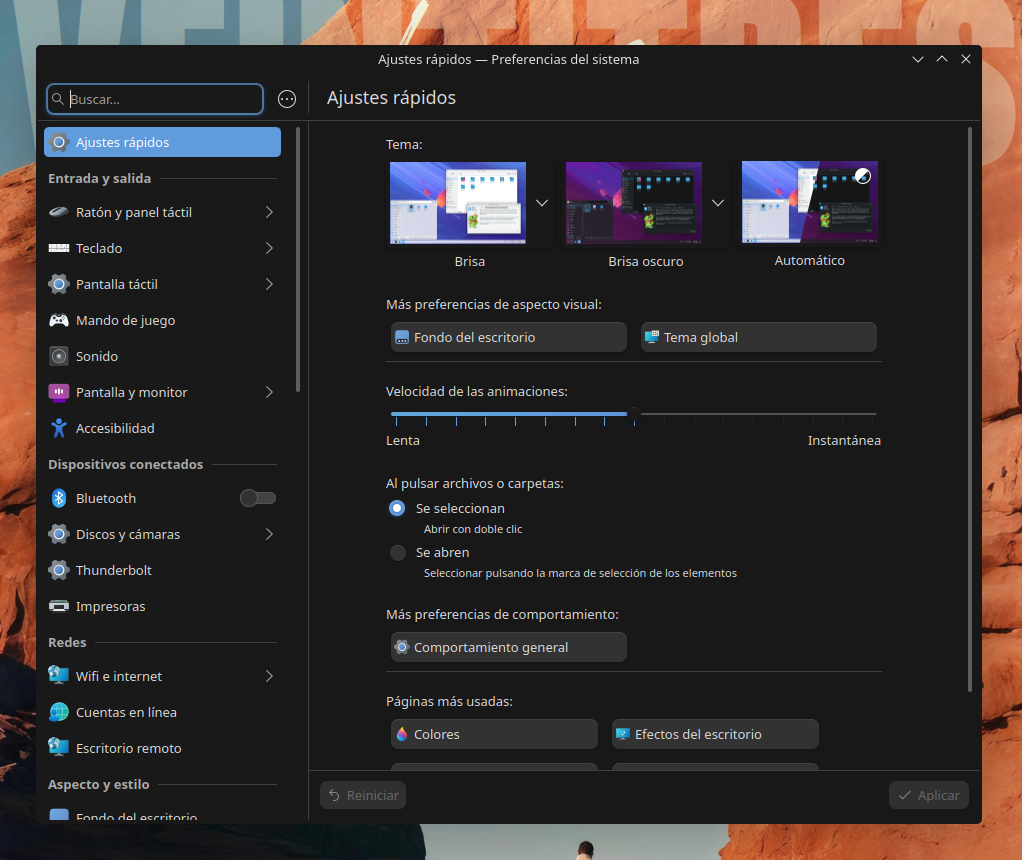Click the overflow menu icon beside search
Image resolution: width=1022 pixels, height=860 pixels.
click(287, 99)
